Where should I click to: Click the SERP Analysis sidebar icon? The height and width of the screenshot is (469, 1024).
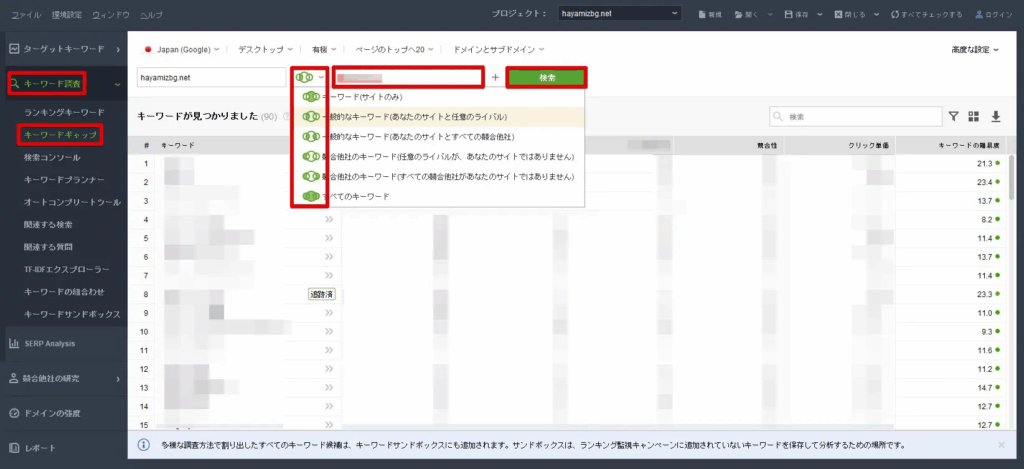[15, 343]
